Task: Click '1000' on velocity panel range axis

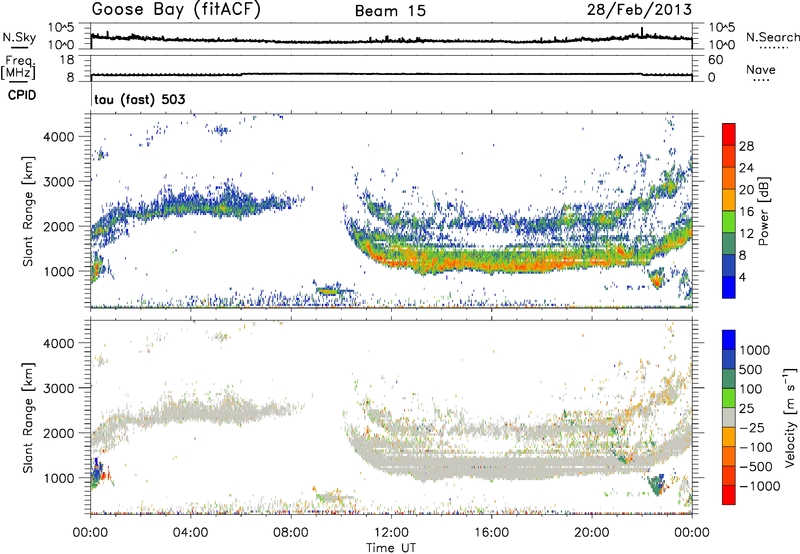Action: coord(58,478)
